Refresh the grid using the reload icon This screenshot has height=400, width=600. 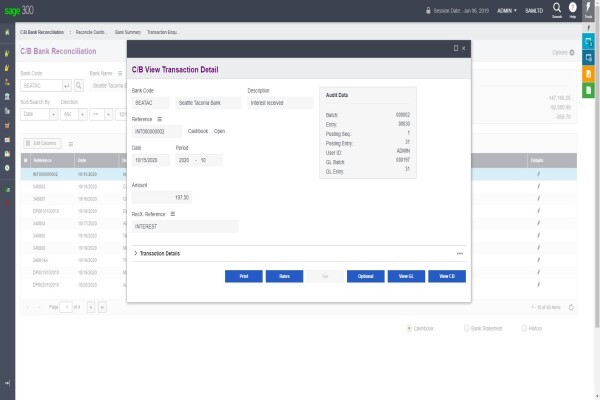(x=571, y=307)
